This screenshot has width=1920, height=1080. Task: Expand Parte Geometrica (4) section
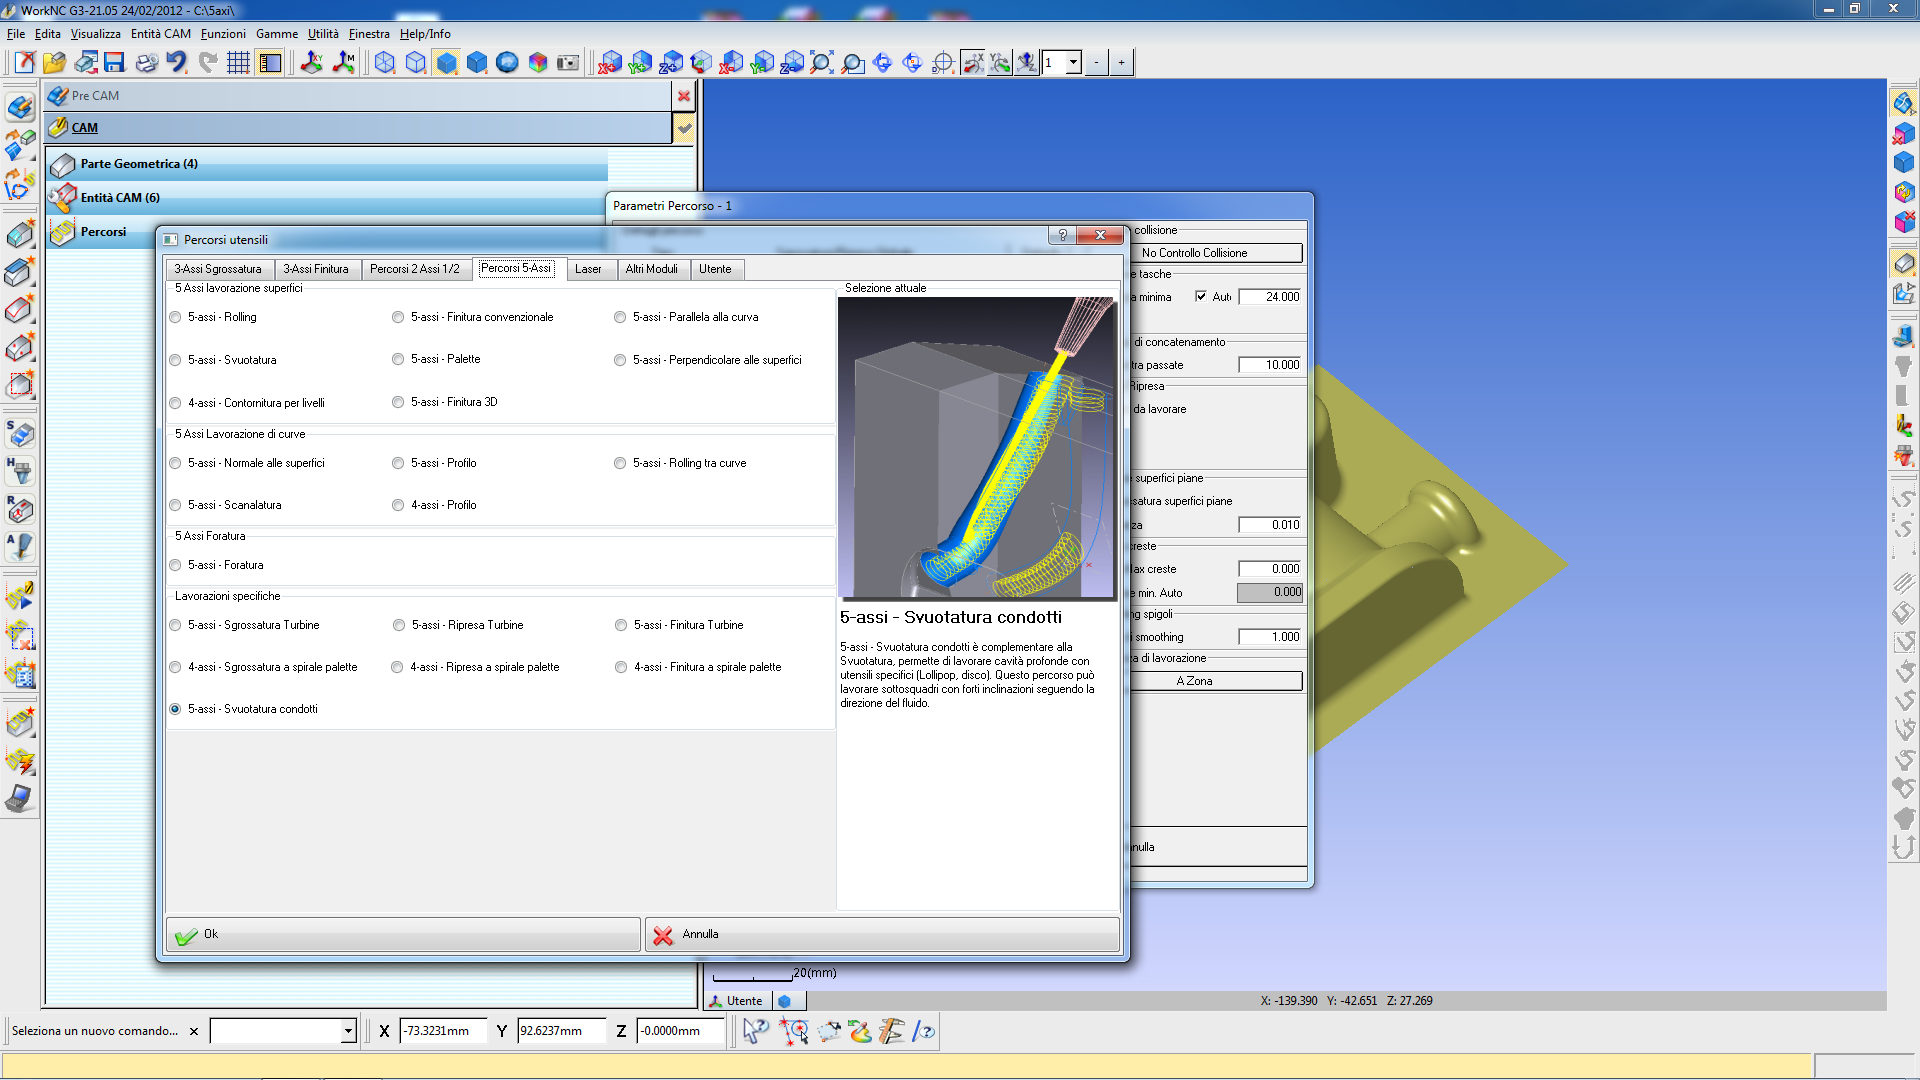tap(328, 164)
